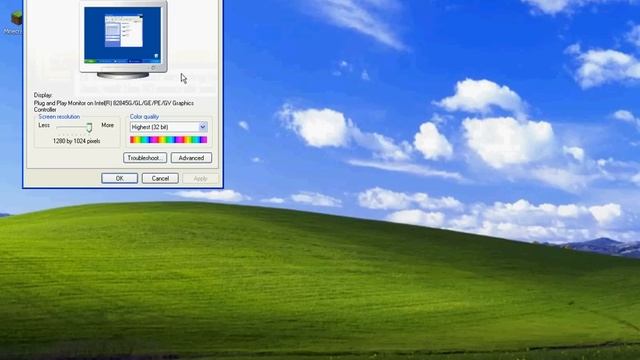Image resolution: width=640 pixels, height=360 pixels.
Task: Select the Minecraft desktop icon
Action: 15,22
